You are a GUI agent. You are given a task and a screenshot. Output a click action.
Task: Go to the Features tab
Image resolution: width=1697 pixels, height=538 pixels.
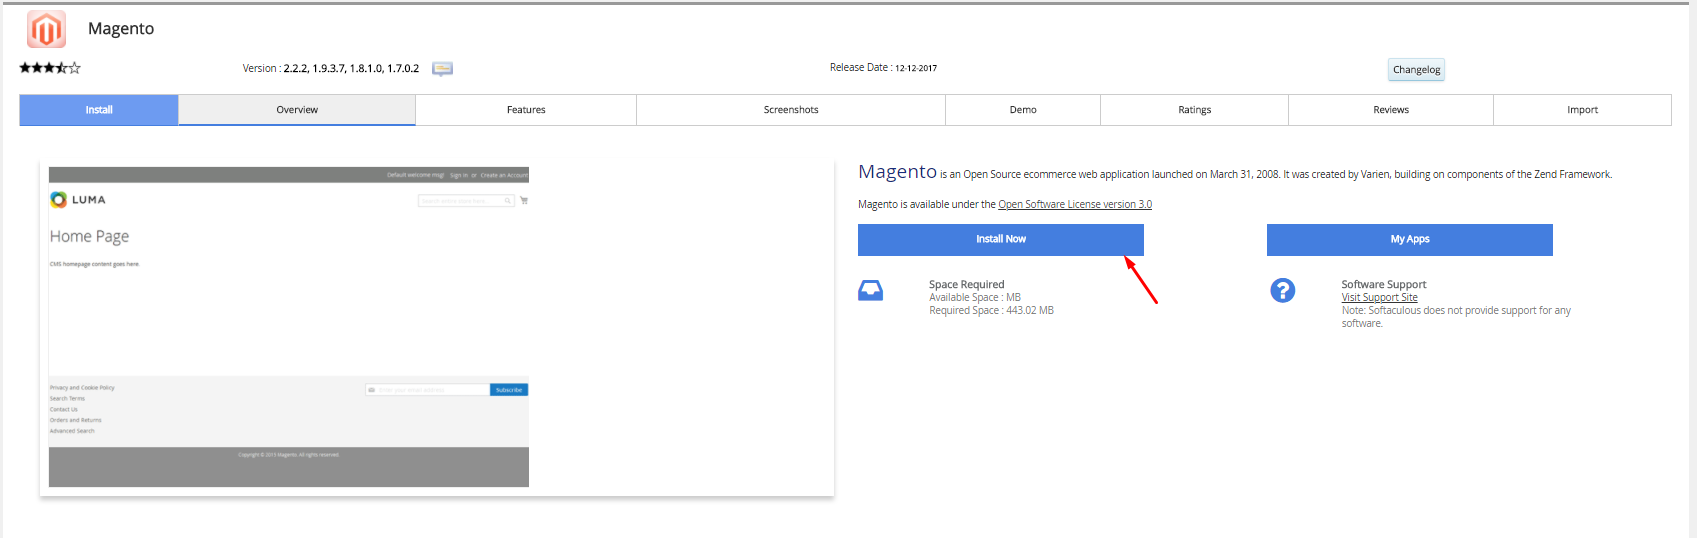(x=526, y=110)
